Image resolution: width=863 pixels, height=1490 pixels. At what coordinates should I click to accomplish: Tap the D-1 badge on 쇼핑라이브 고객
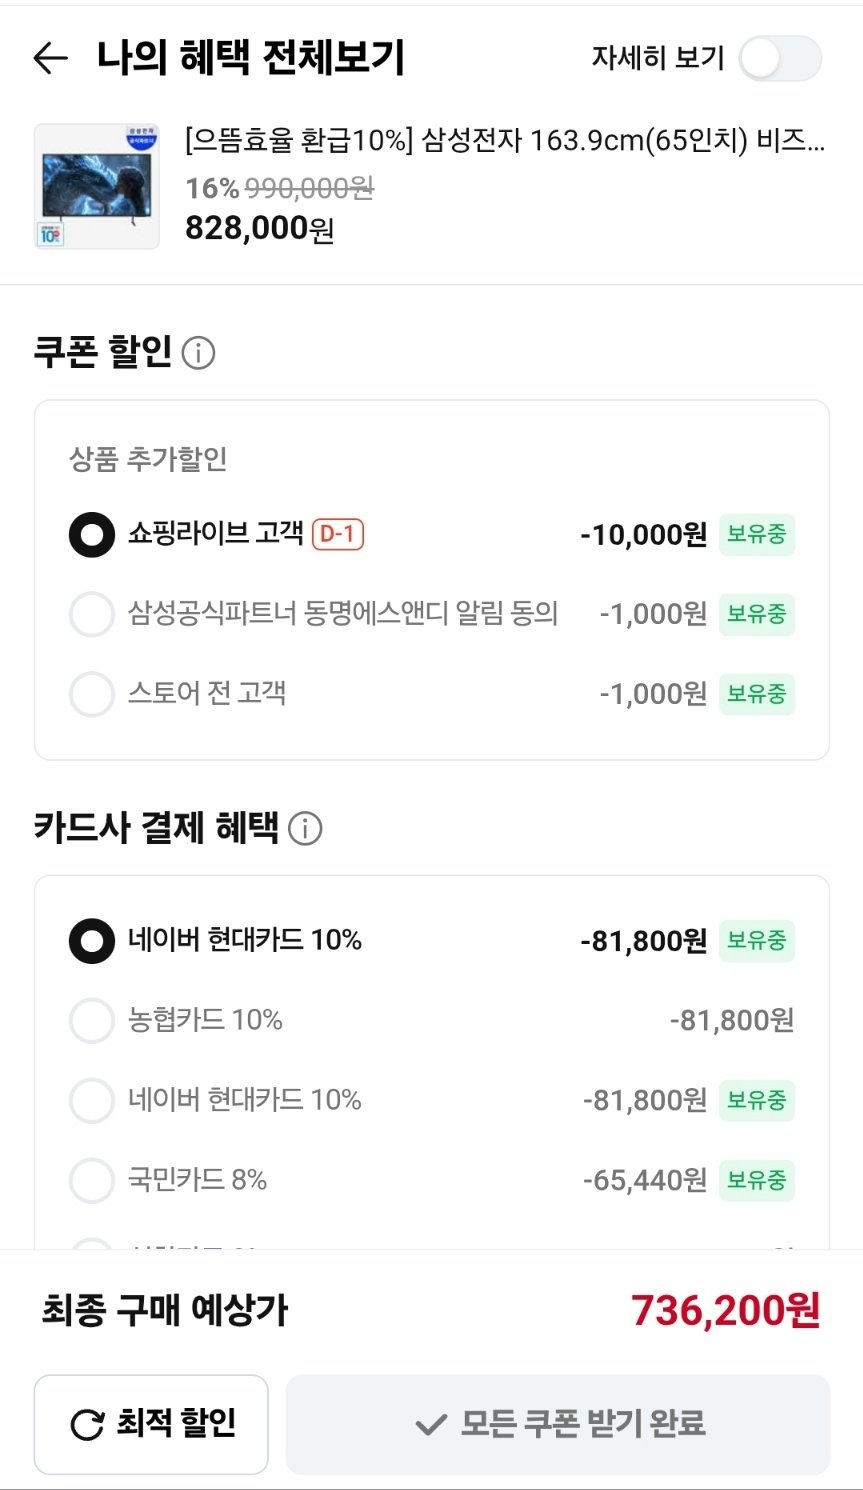click(x=338, y=534)
